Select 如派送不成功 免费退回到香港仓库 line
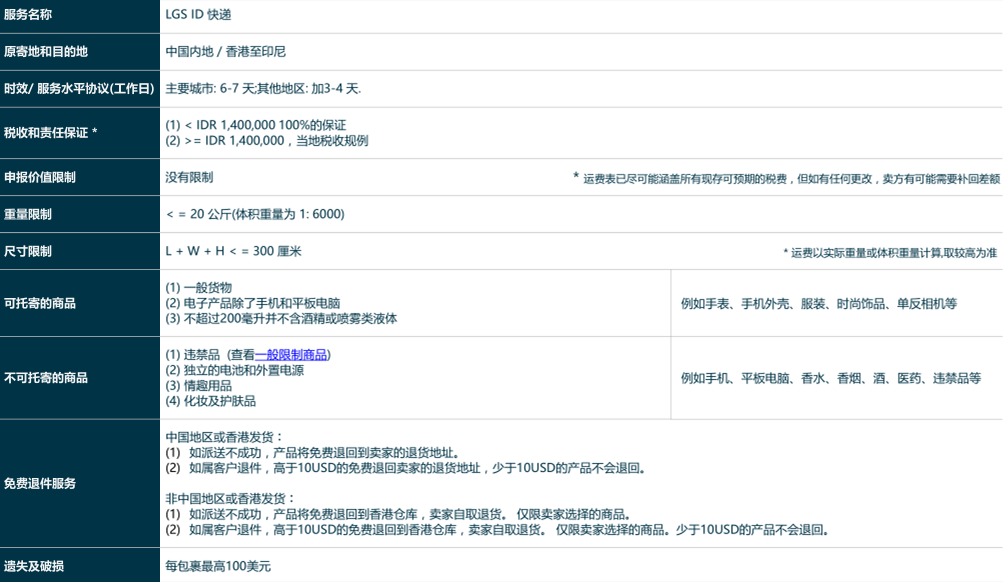The width and height of the screenshot is (1003, 582). pyautogui.click(x=399, y=514)
